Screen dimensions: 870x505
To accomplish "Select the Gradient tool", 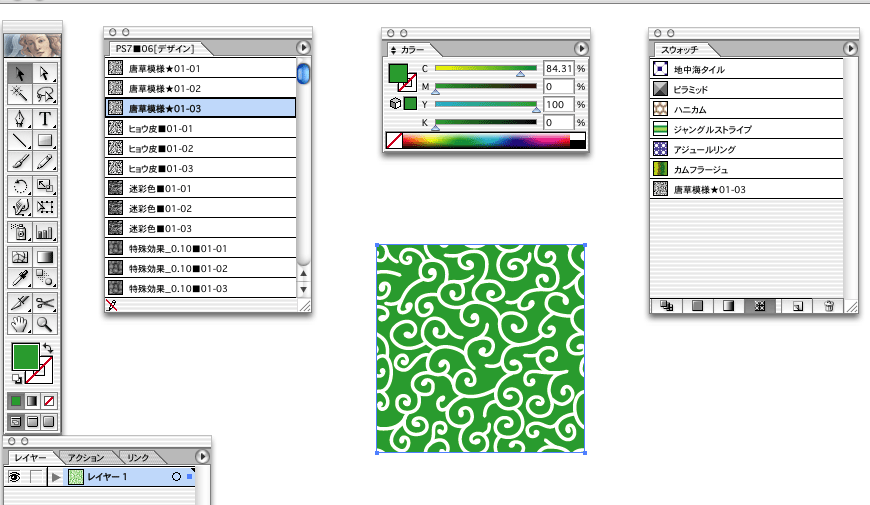I will (x=44, y=257).
